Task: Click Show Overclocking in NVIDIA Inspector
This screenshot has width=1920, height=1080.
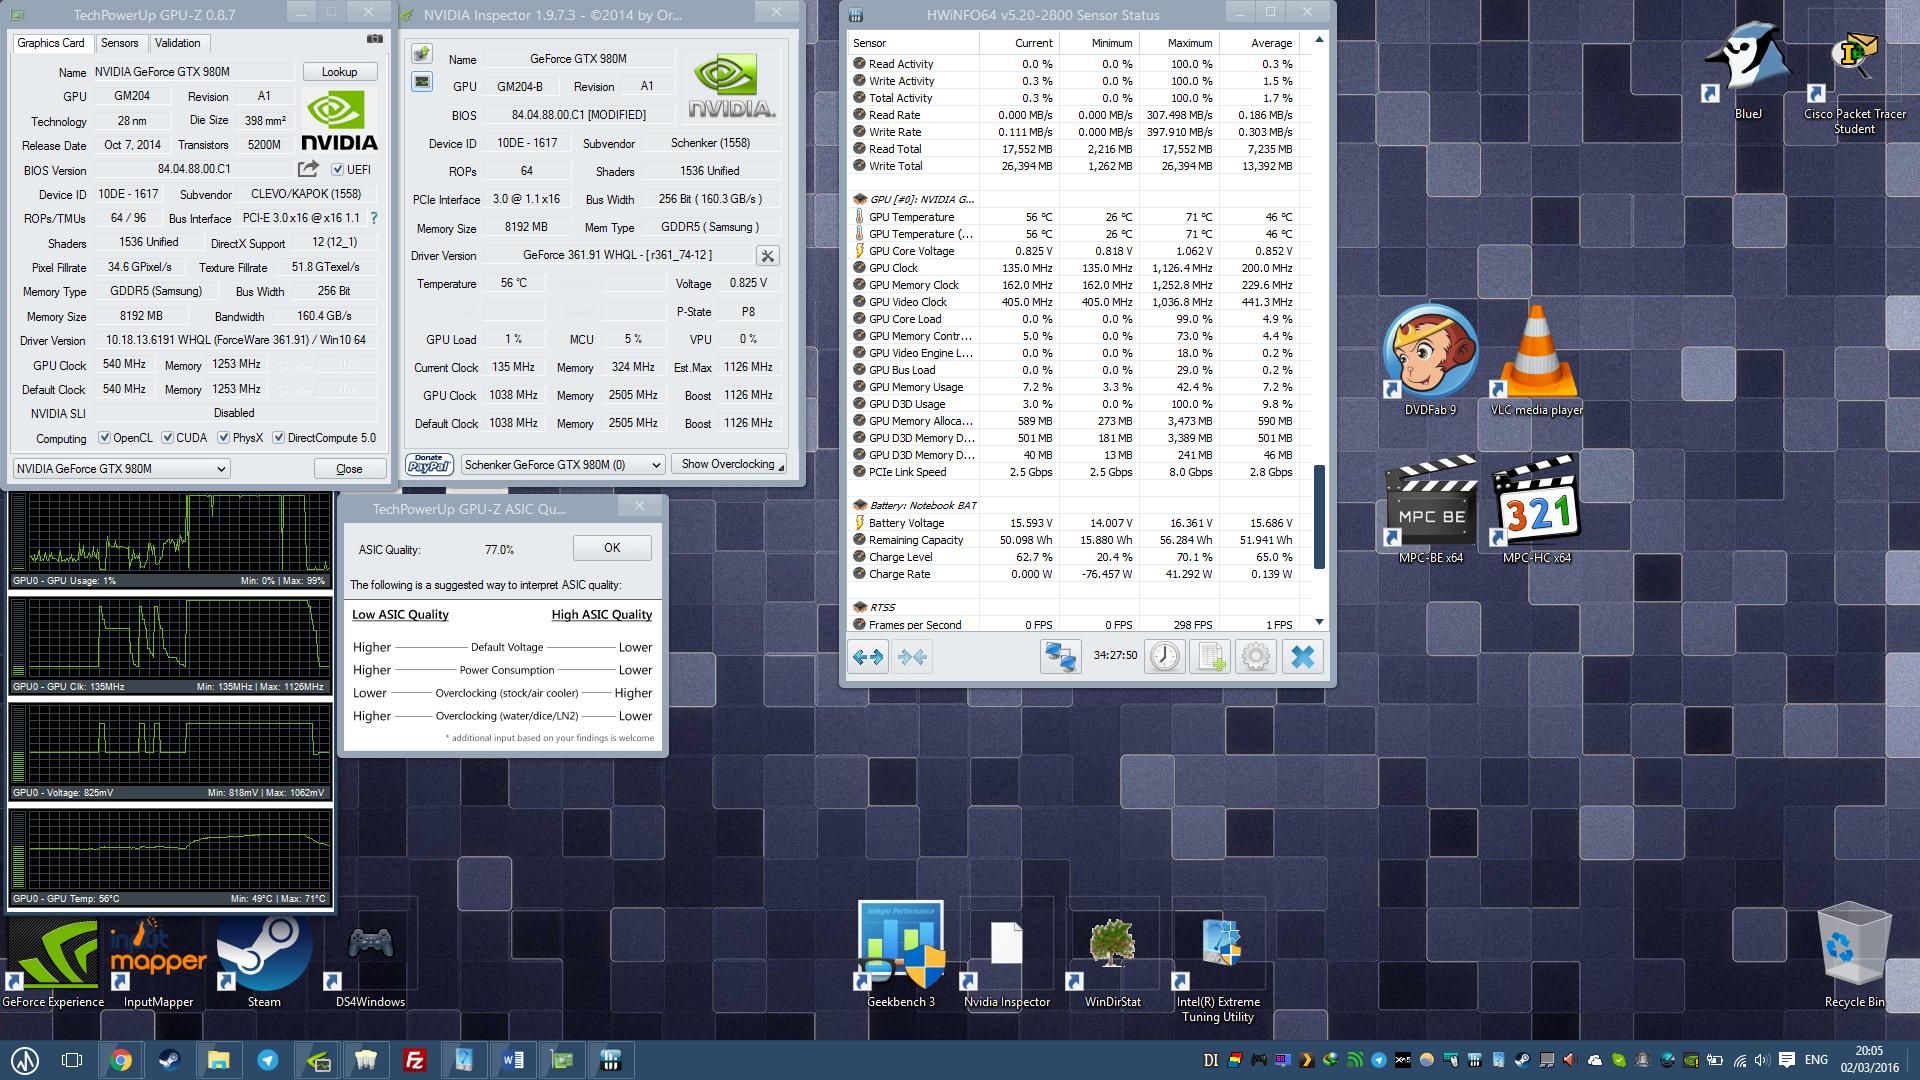Action: [x=728, y=464]
